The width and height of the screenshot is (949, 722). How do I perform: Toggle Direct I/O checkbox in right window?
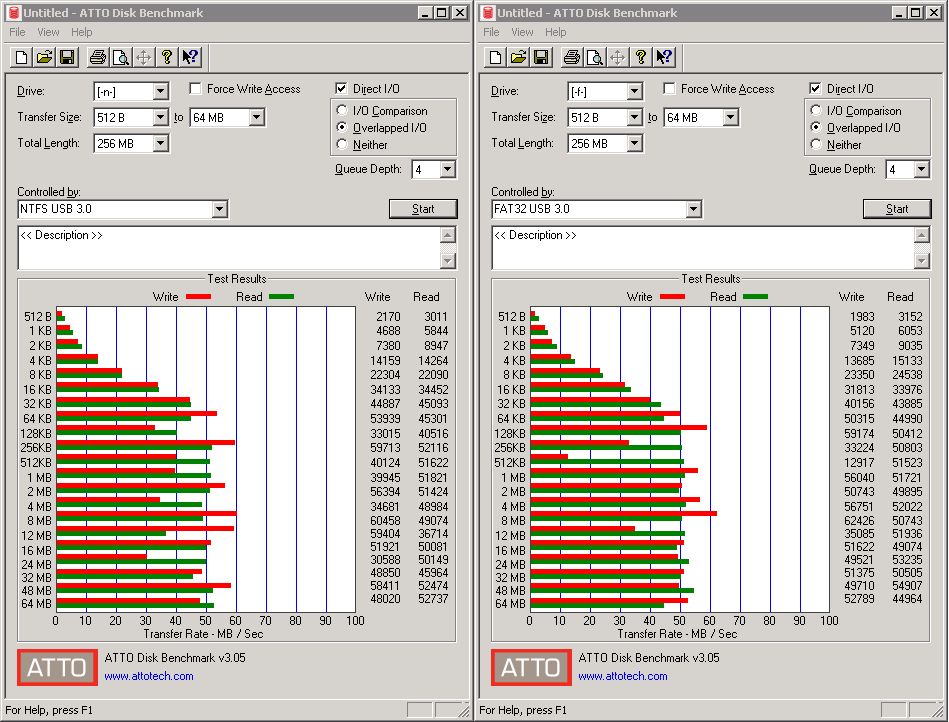pos(815,88)
